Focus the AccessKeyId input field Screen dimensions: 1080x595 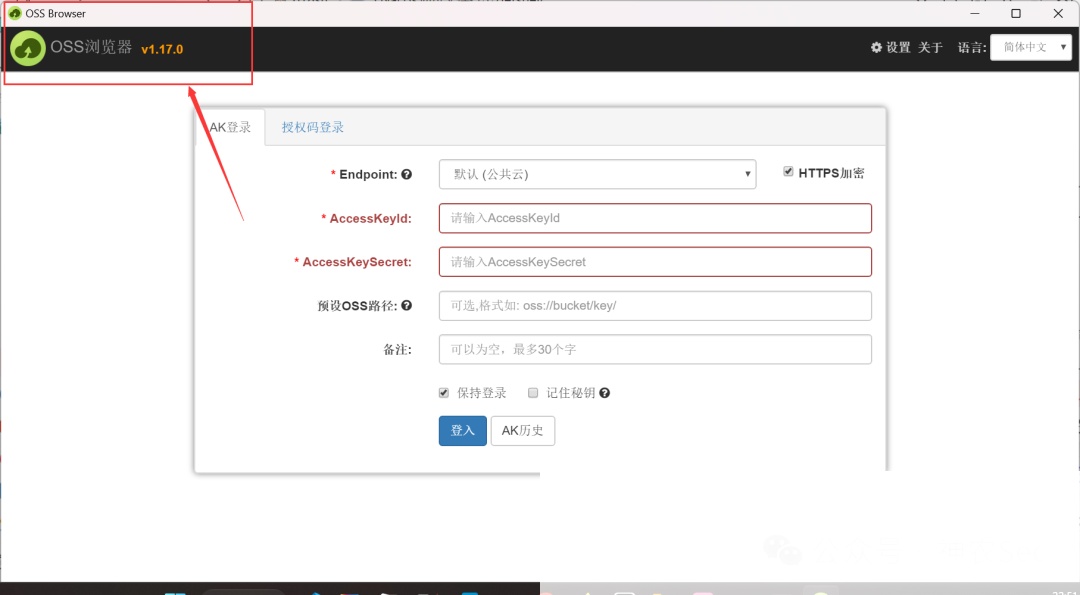click(x=655, y=218)
